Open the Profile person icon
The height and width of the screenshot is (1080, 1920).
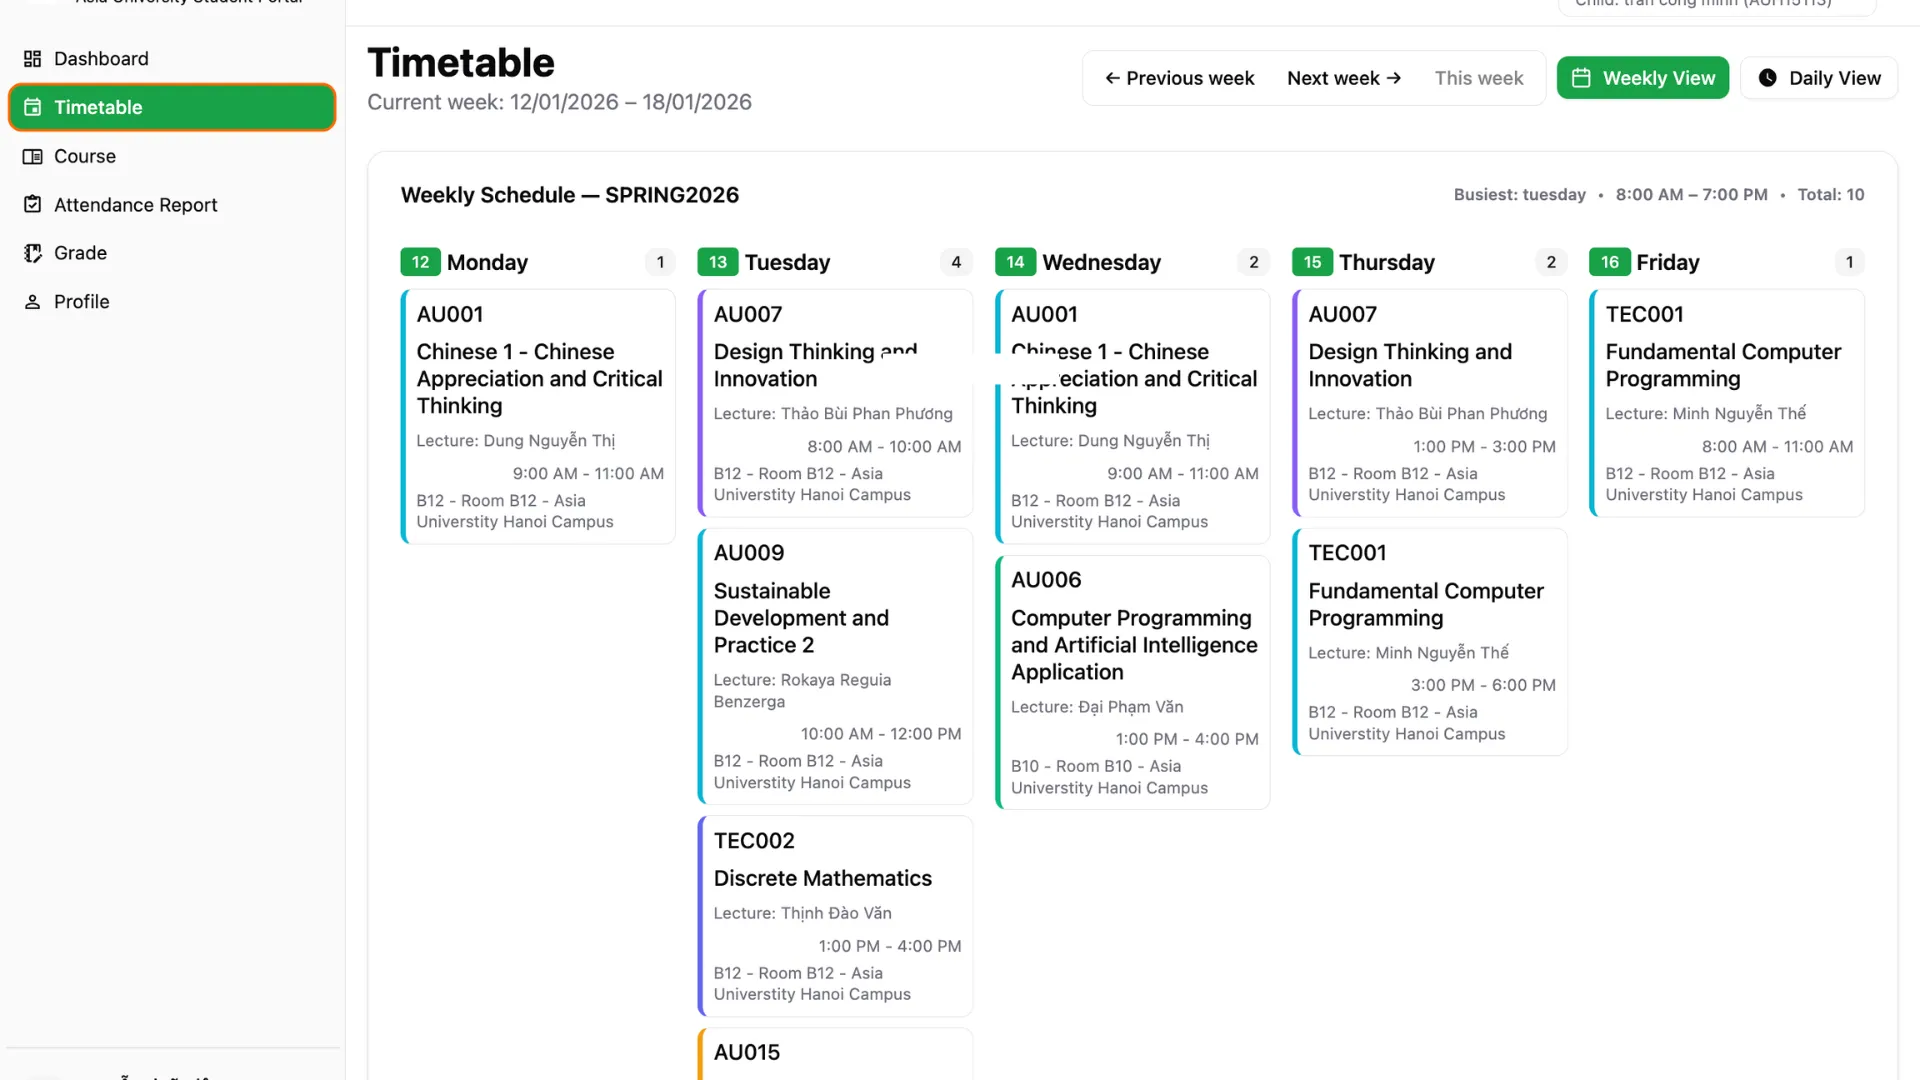pyautogui.click(x=32, y=301)
